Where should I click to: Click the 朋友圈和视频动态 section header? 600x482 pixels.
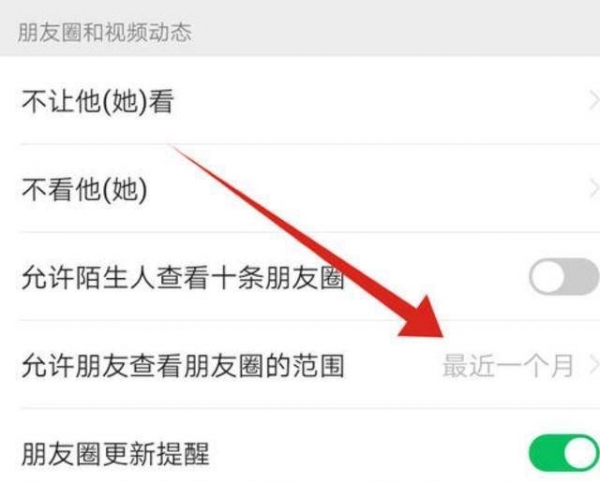[x=105, y=32]
